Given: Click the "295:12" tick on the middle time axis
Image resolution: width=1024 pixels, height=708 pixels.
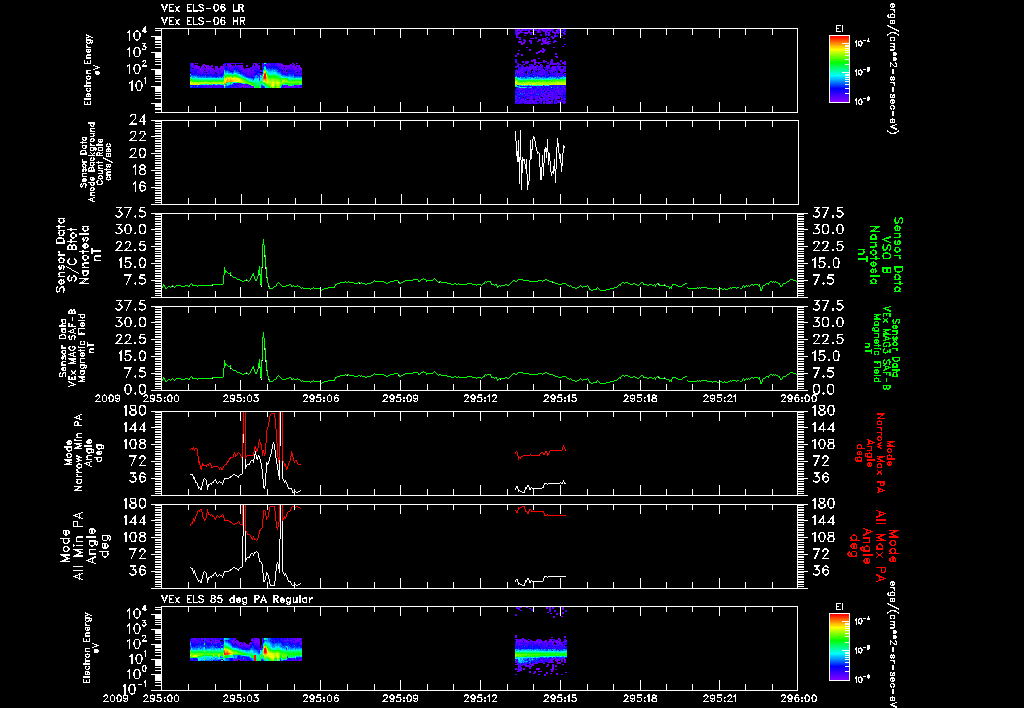Looking at the screenshot, I should [x=480, y=398].
